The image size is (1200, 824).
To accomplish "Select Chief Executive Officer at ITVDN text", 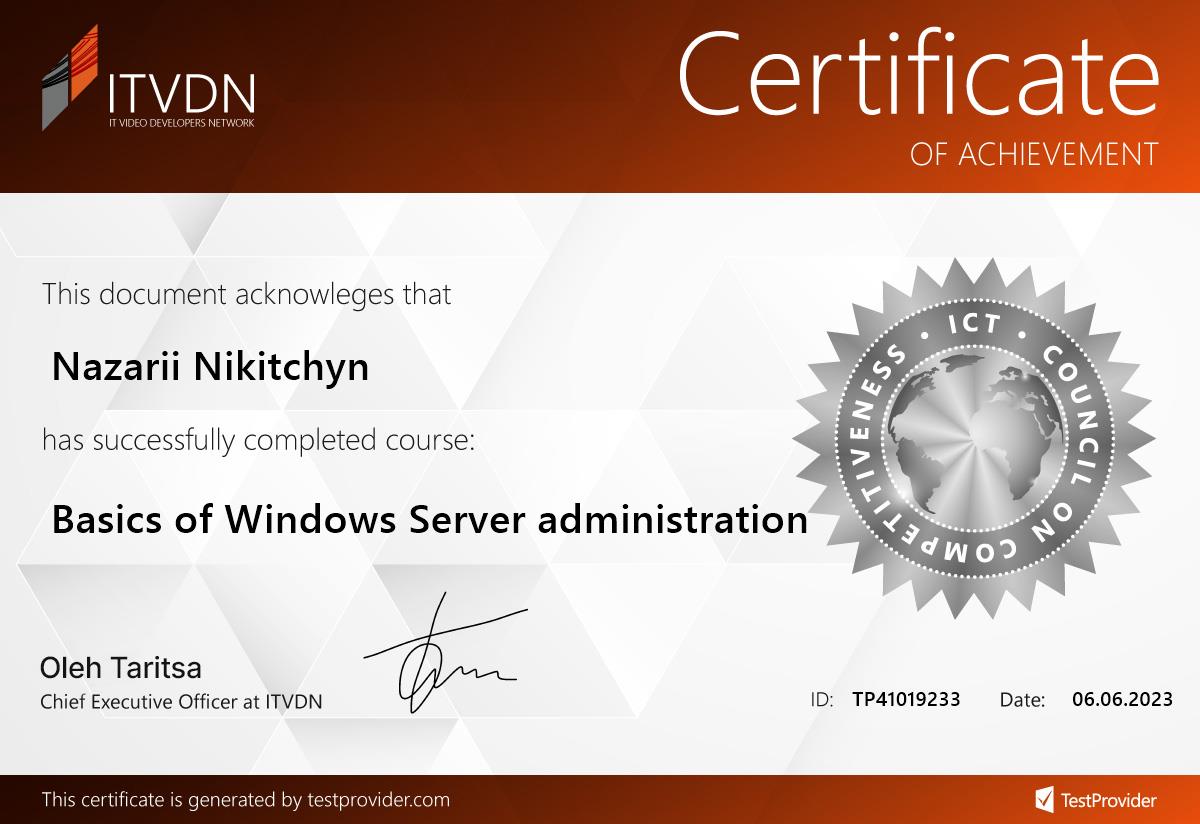I will pyautogui.click(x=181, y=702).
